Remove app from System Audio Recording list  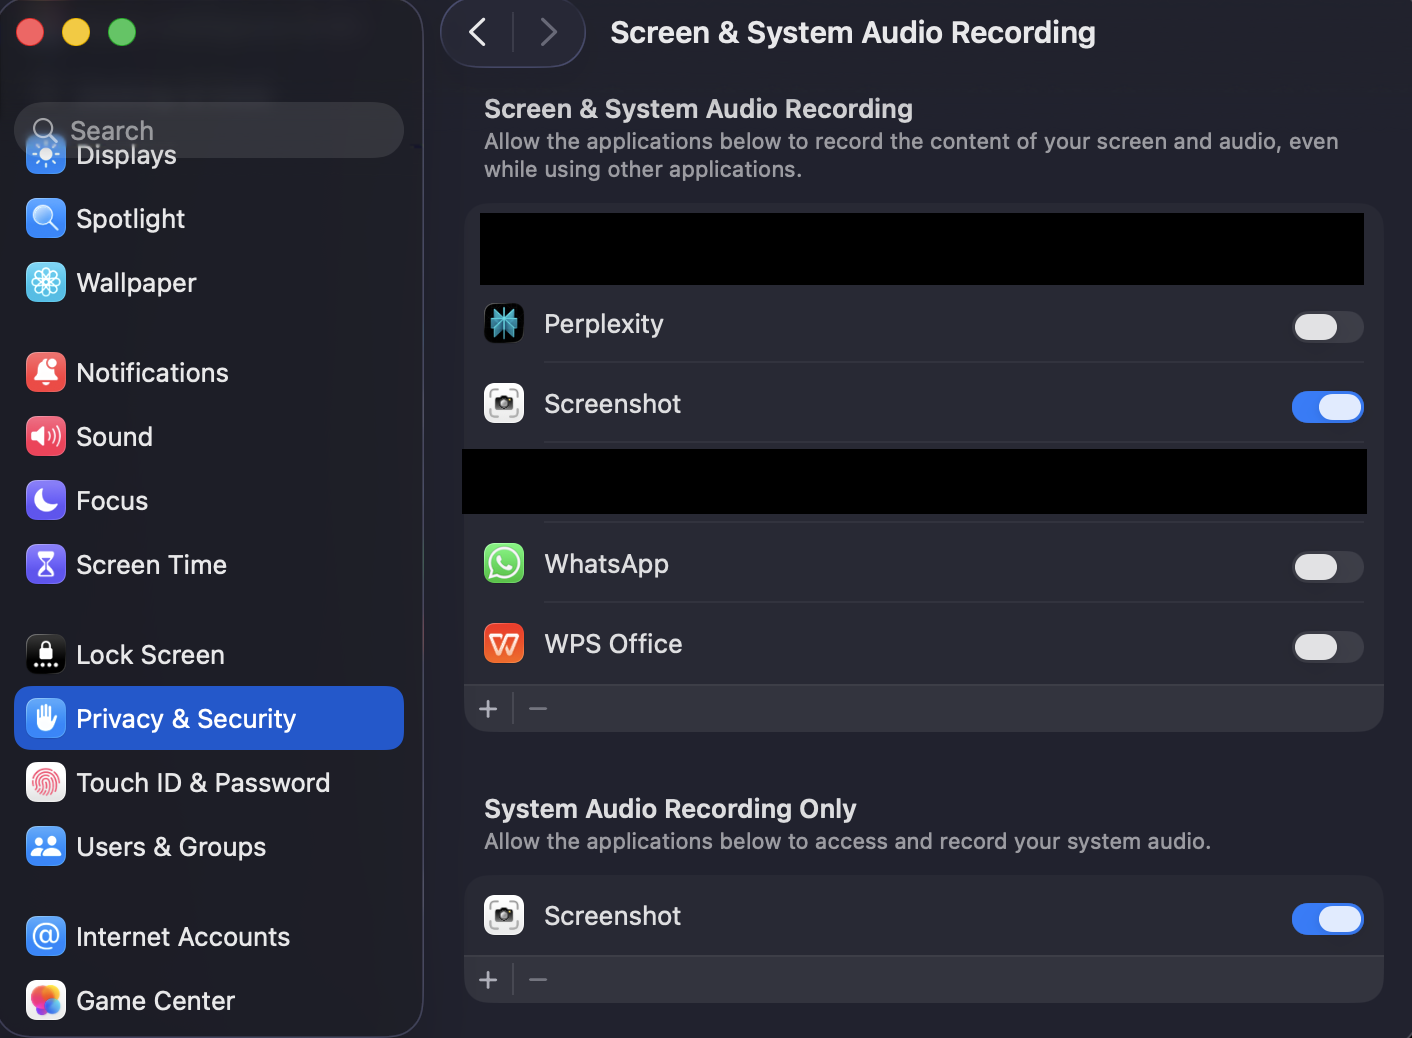[x=538, y=980]
